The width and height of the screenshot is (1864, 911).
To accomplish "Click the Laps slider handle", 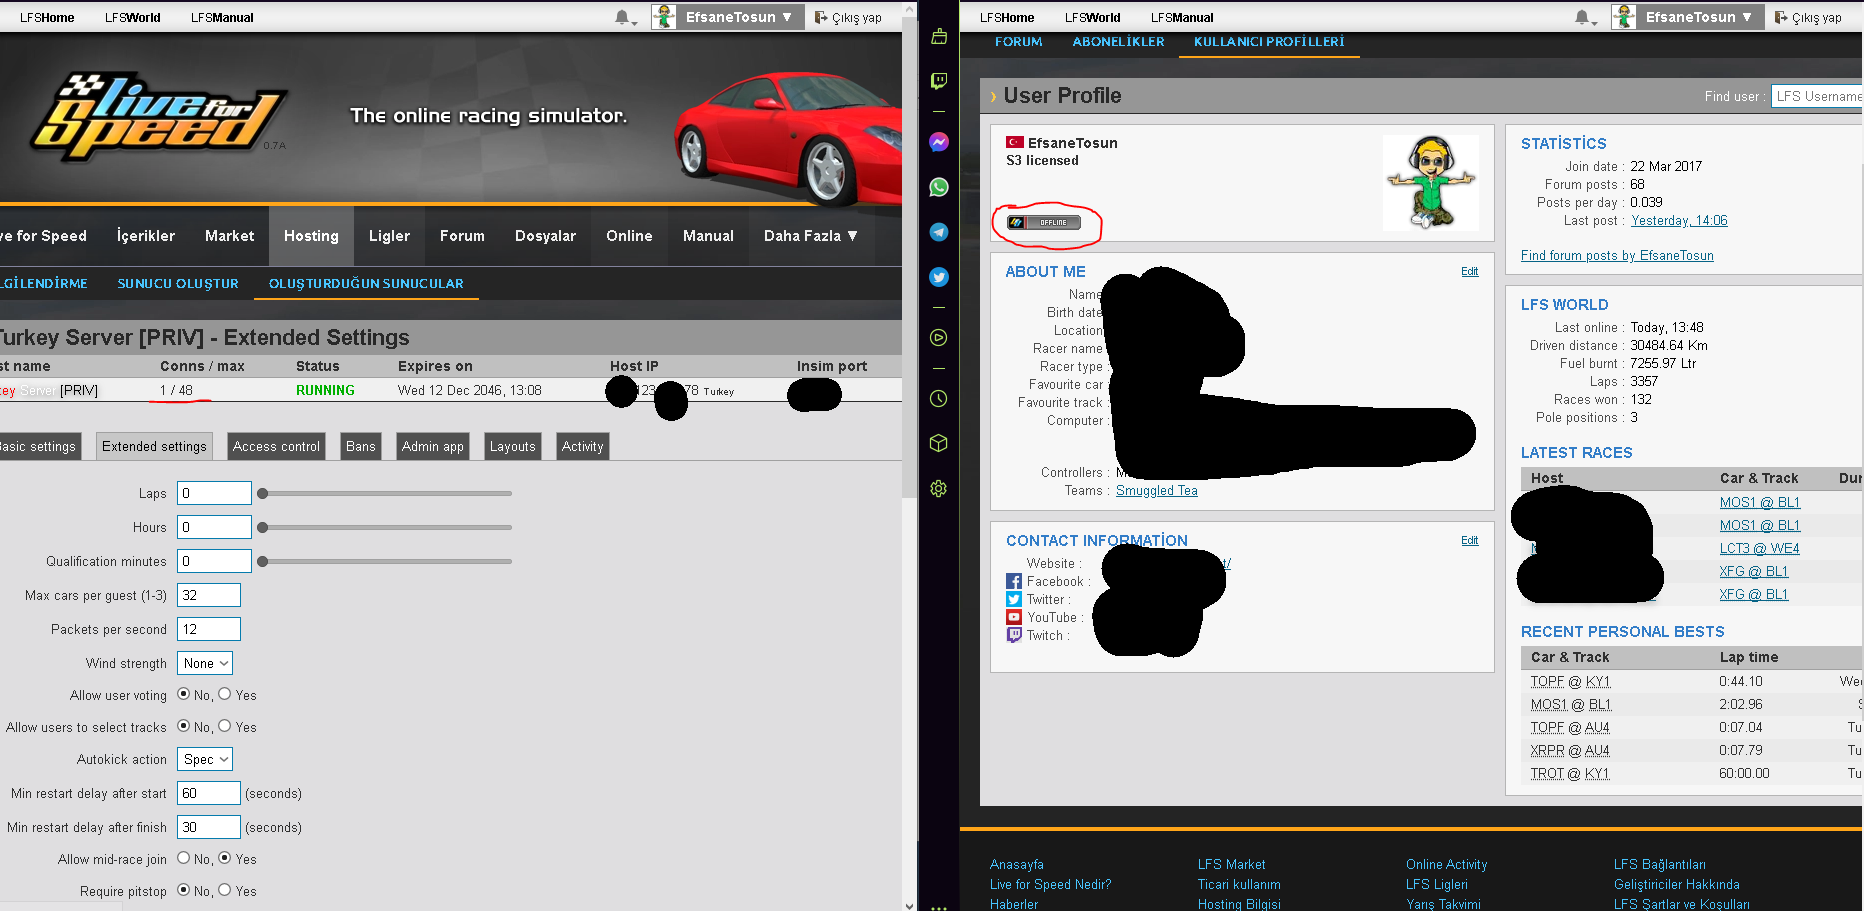I will 263,493.
